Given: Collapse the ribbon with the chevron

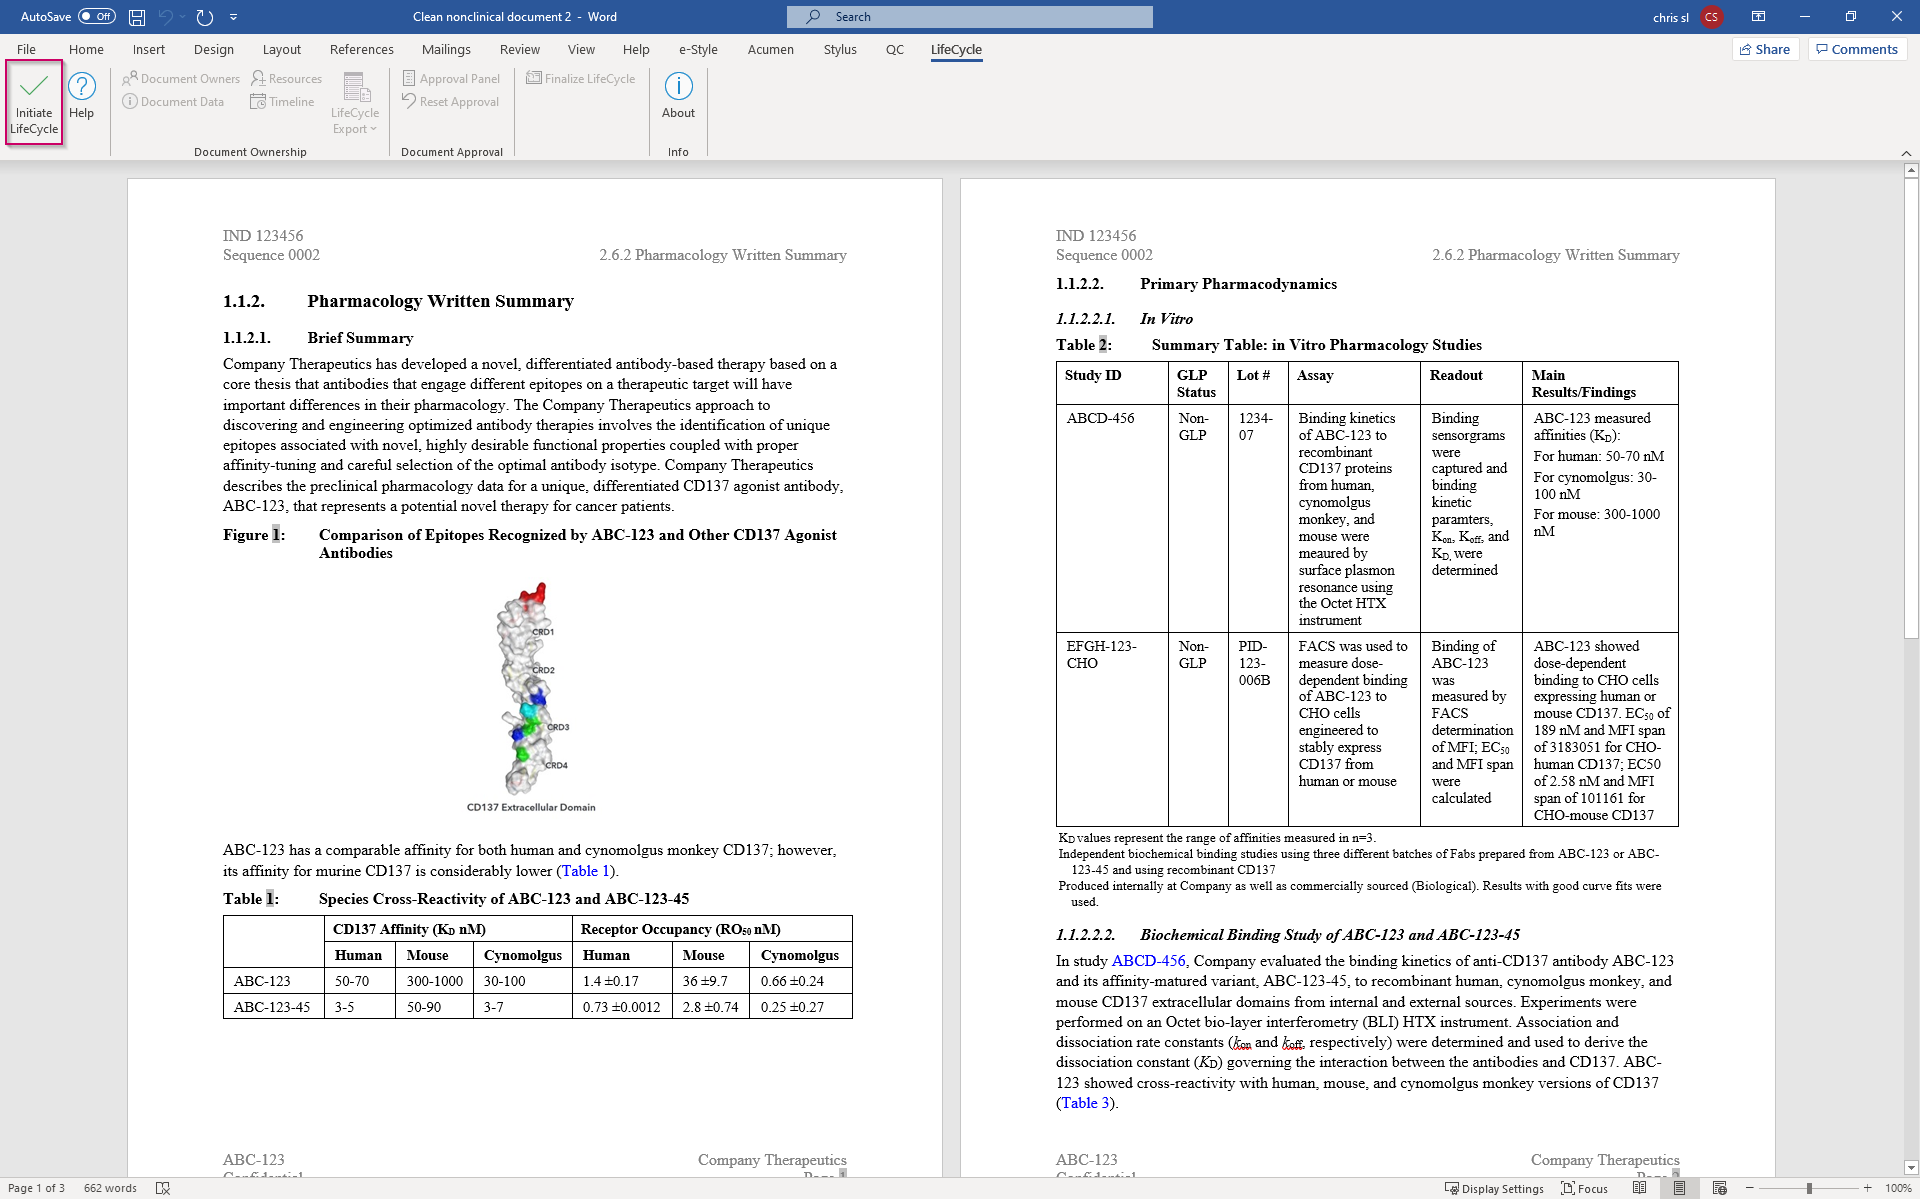Looking at the screenshot, I should pos(1906,153).
